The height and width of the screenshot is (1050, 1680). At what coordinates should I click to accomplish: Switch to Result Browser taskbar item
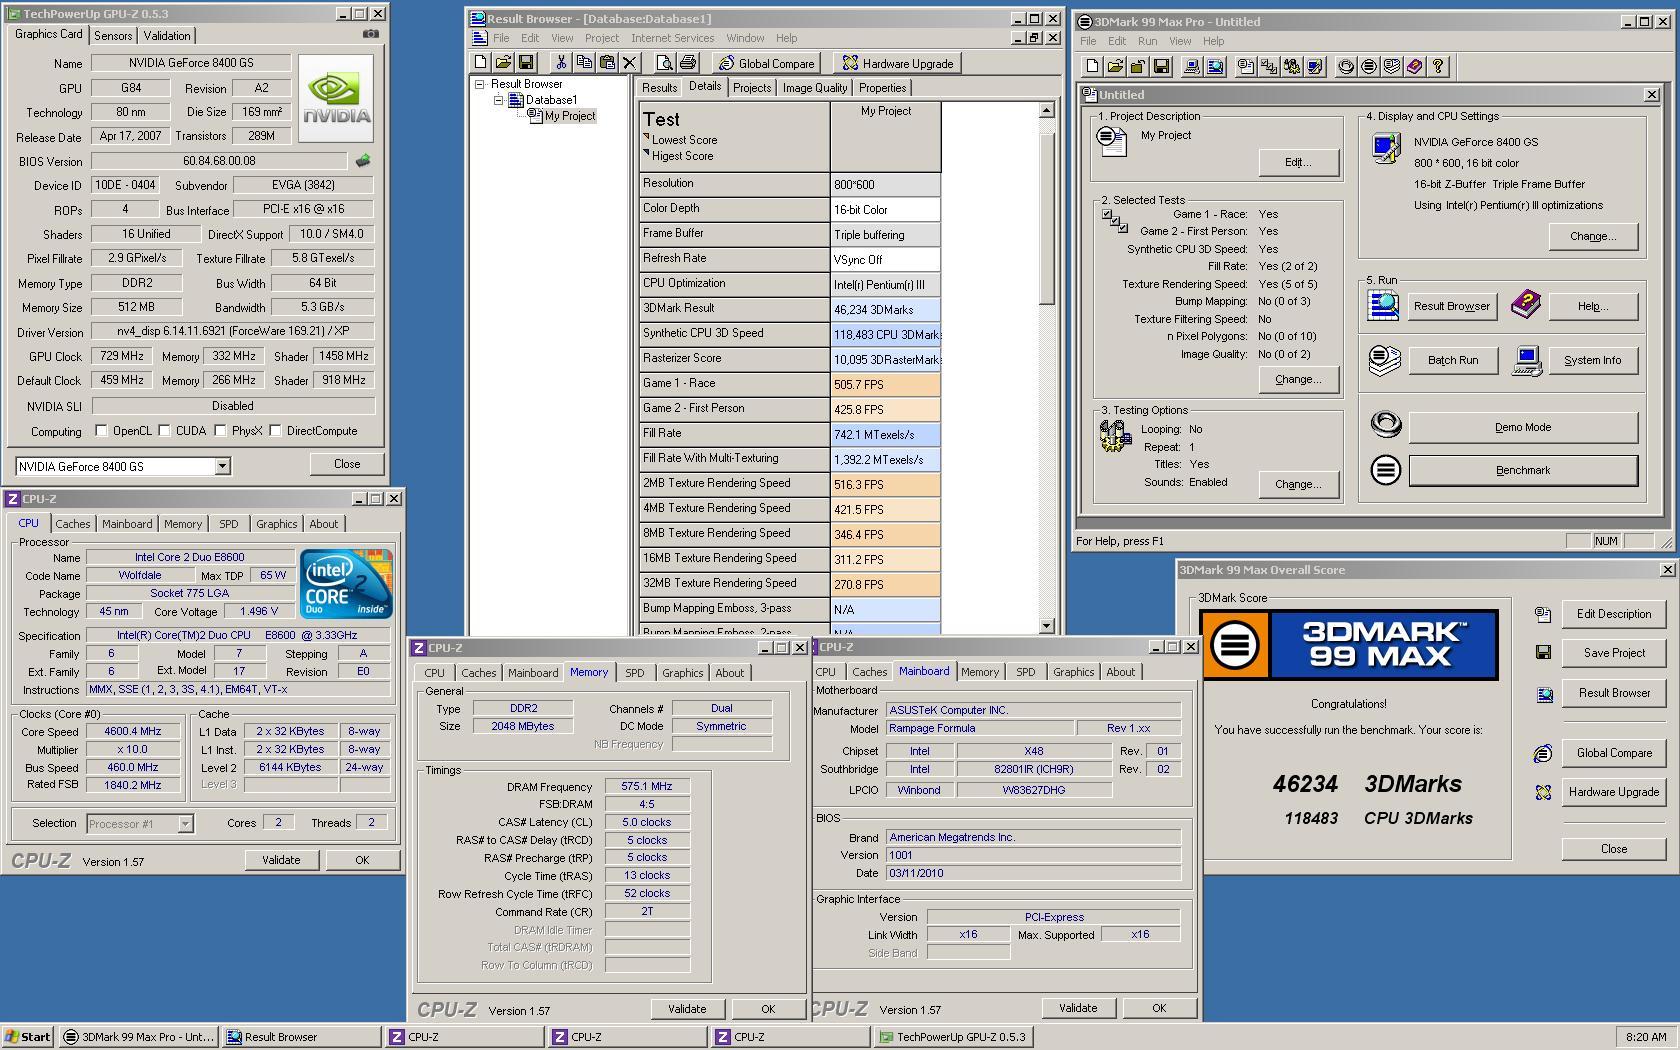pyautogui.click(x=301, y=1037)
